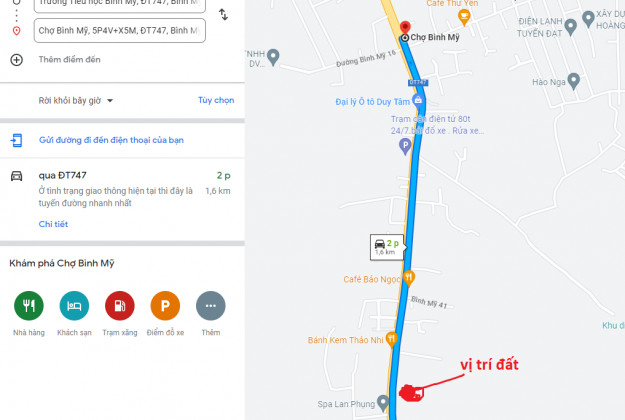Image resolution: width=625 pixels, height=420 pixels.
Task: Select the Khách sạn hotel icon
Action: coord(74,306)
